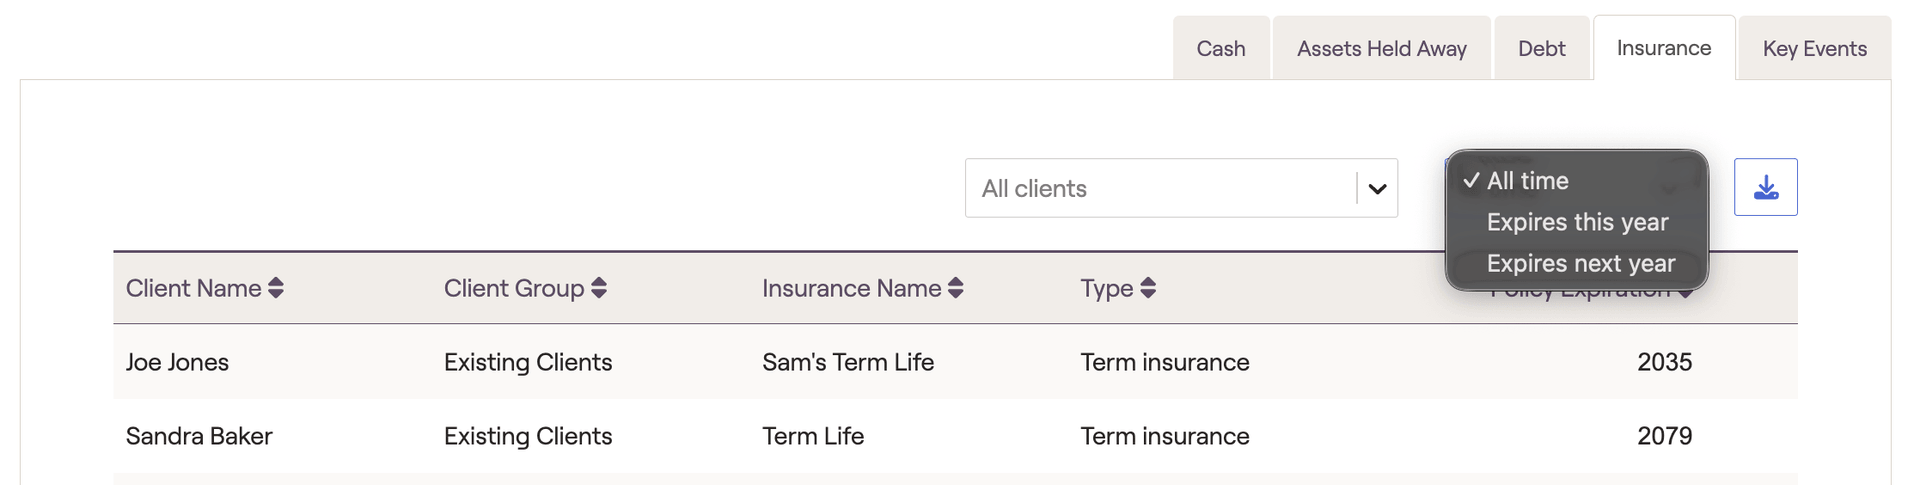Viewport: 1920px width, 485px height.
Task: Click Sandra Baker client name
Action: (199, 436)
